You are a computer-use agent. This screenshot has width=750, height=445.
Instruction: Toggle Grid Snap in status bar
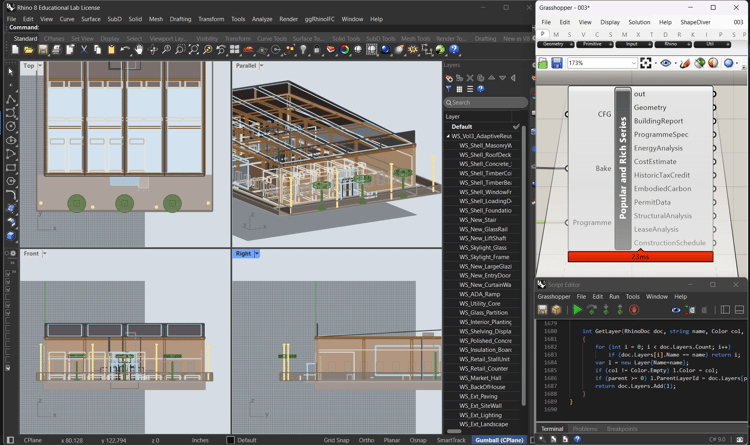point(336,440)
